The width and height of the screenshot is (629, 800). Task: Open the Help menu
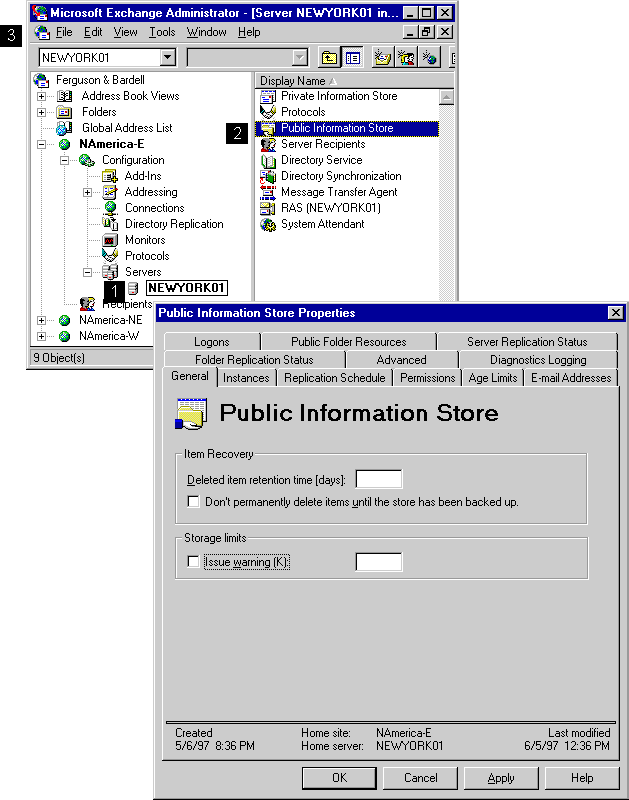[248, 32]
